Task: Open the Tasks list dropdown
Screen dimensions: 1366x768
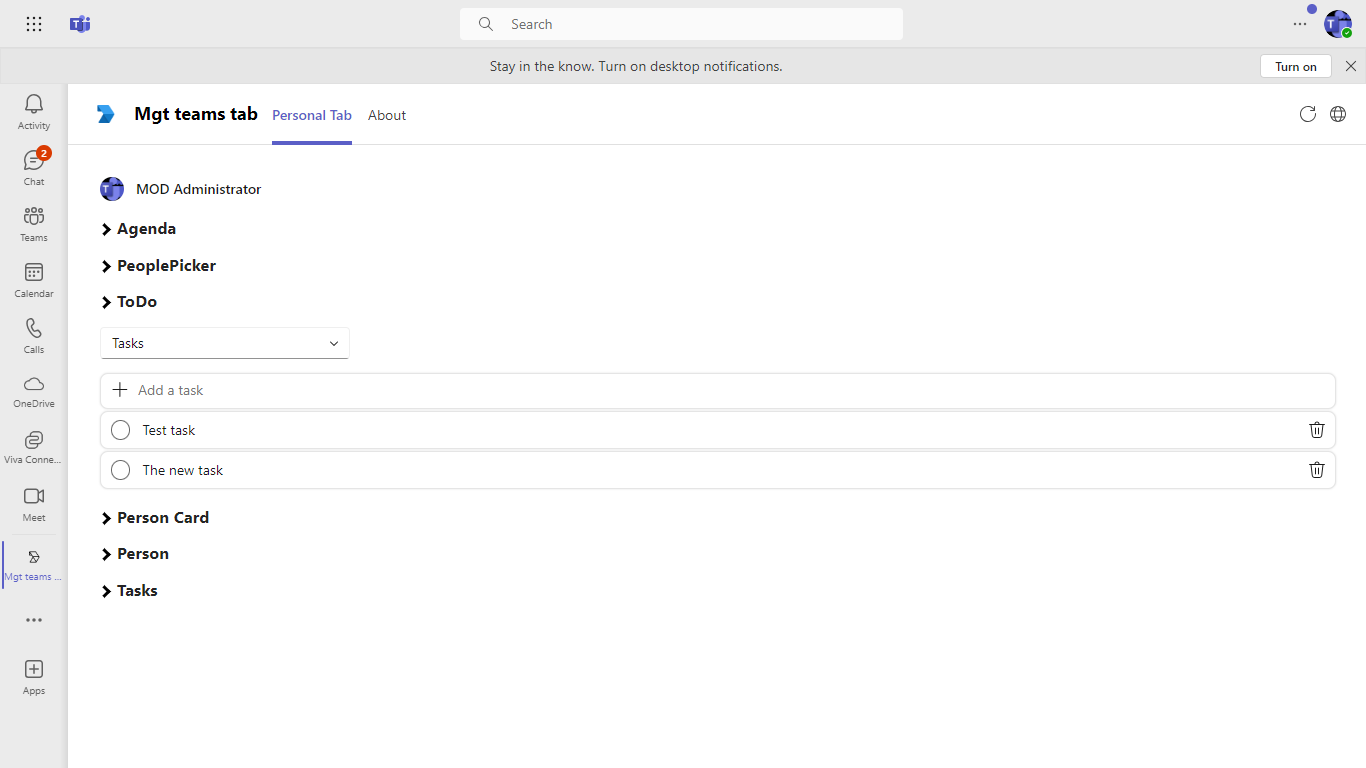Action: tap(225, 343)
